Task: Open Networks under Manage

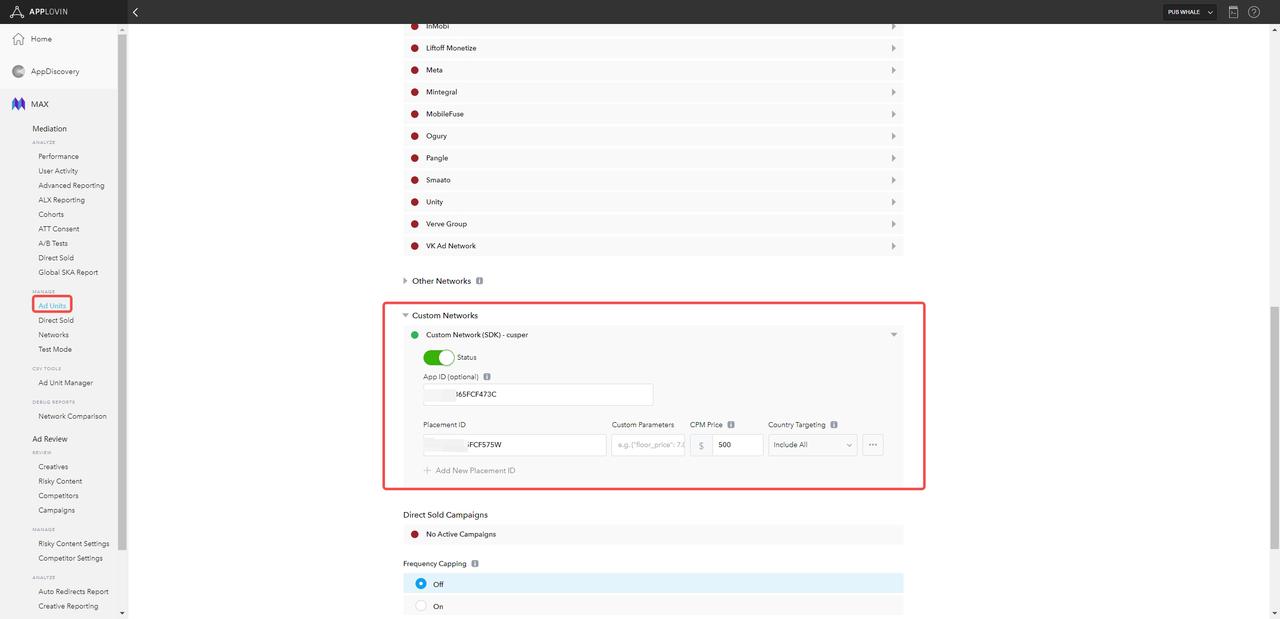Action: pos(53,335)
